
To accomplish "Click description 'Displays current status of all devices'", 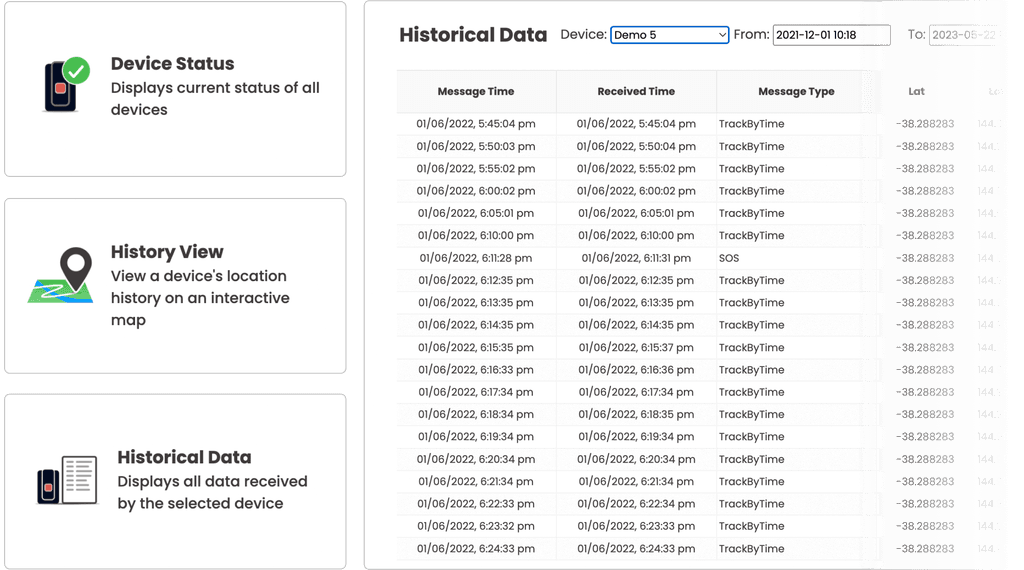I will [x=215, y=99].
